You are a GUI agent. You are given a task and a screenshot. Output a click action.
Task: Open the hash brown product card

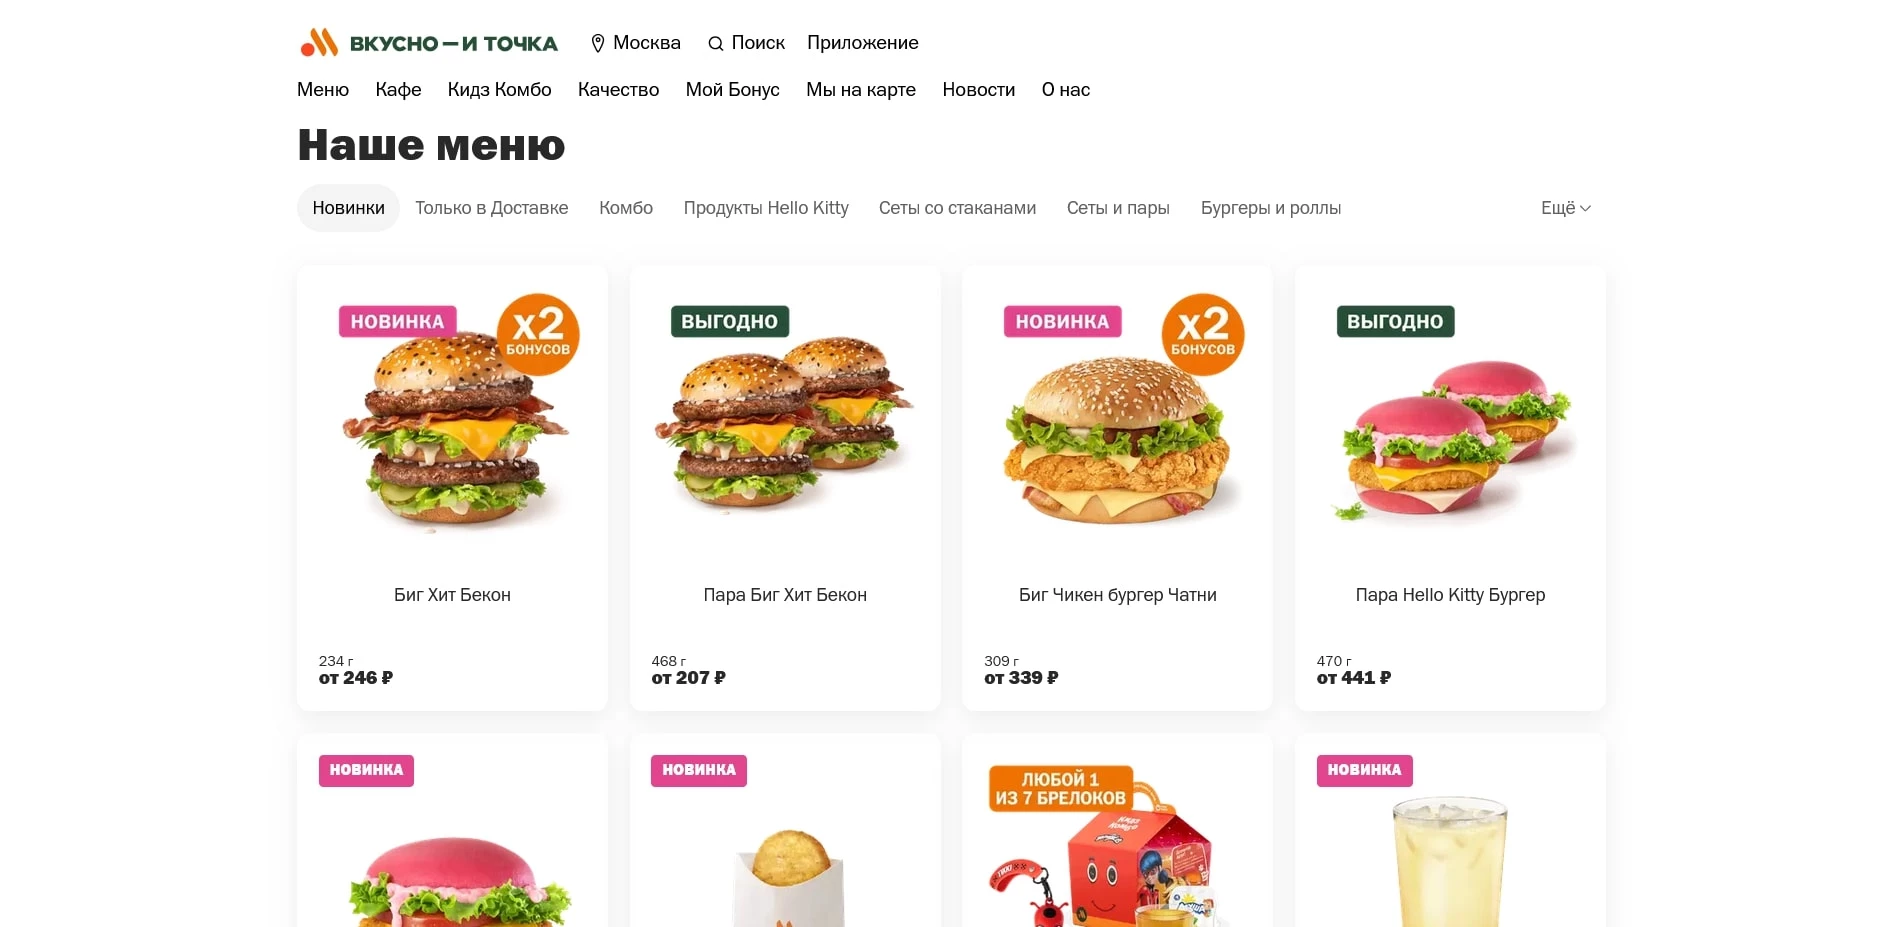(785, 830)
